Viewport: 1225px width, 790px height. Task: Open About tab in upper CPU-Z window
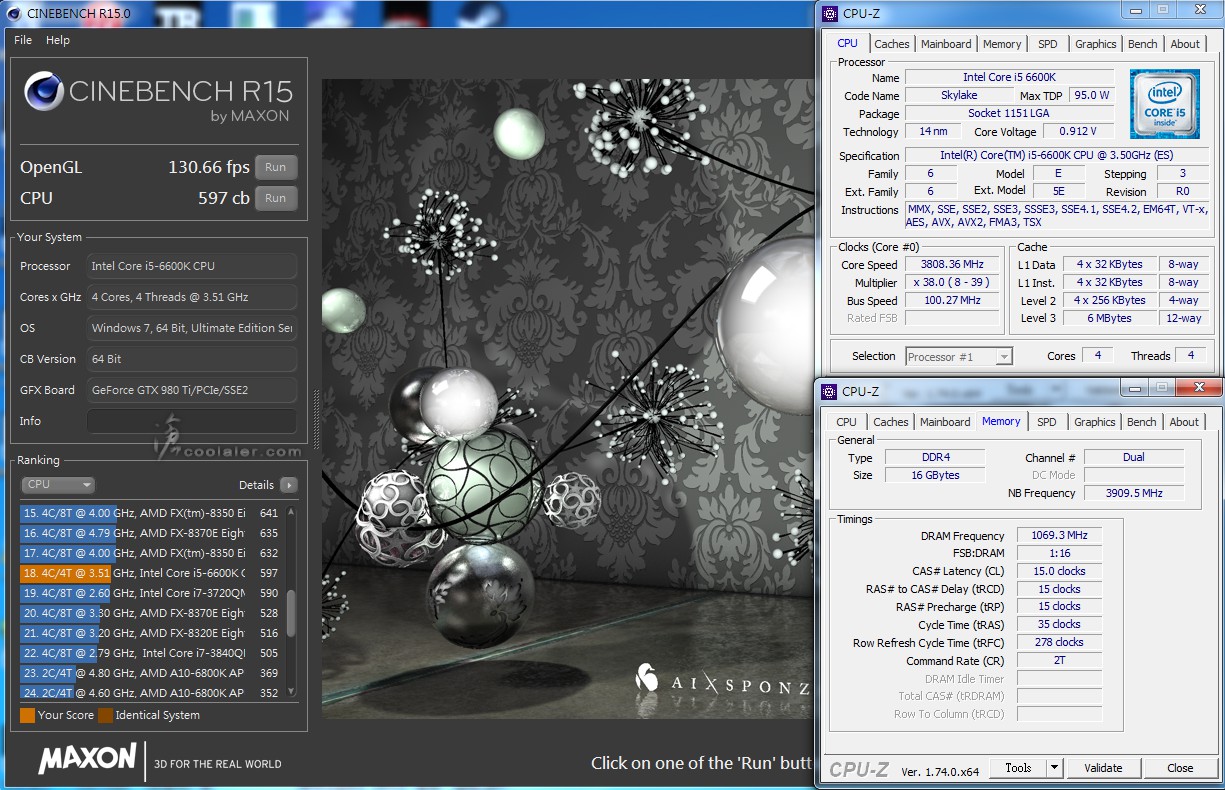click(1185, 44)
